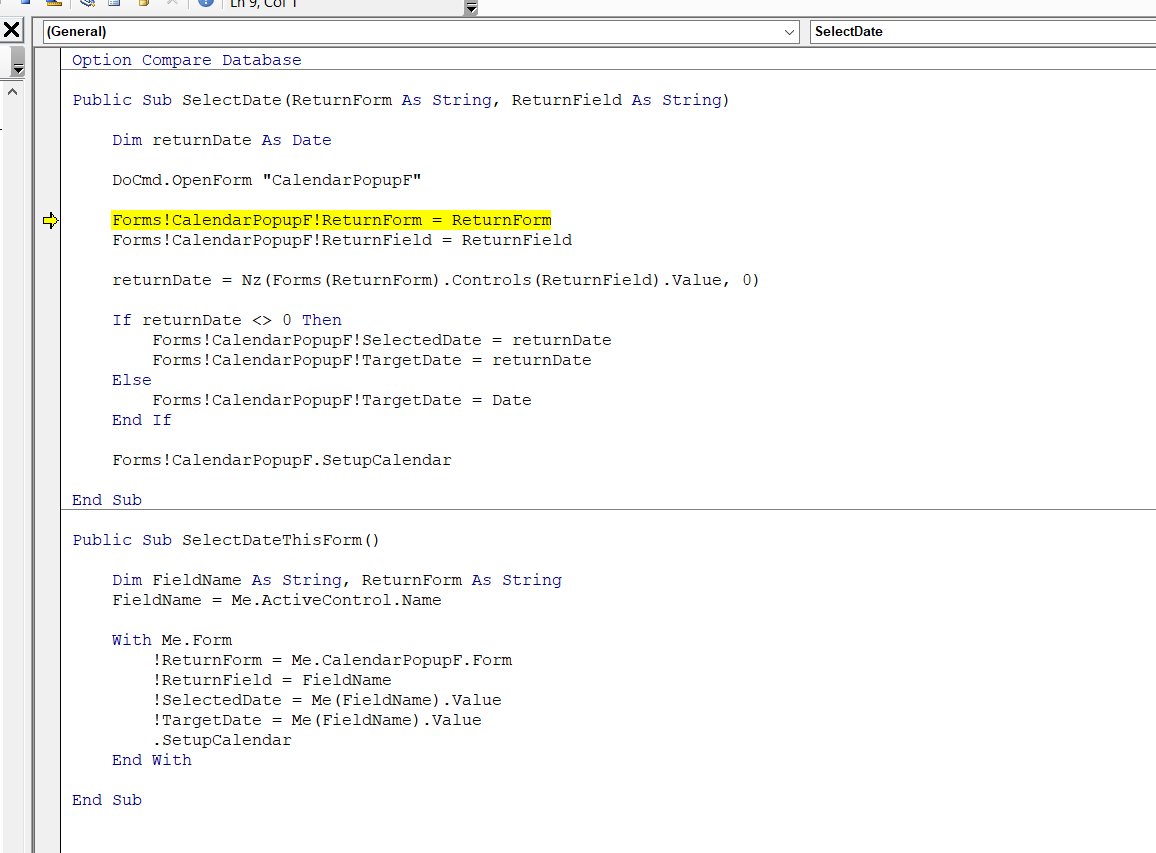Screen dimensions: 1156x853
Task: Close the left pane with X
Action: tap(12, 31)
